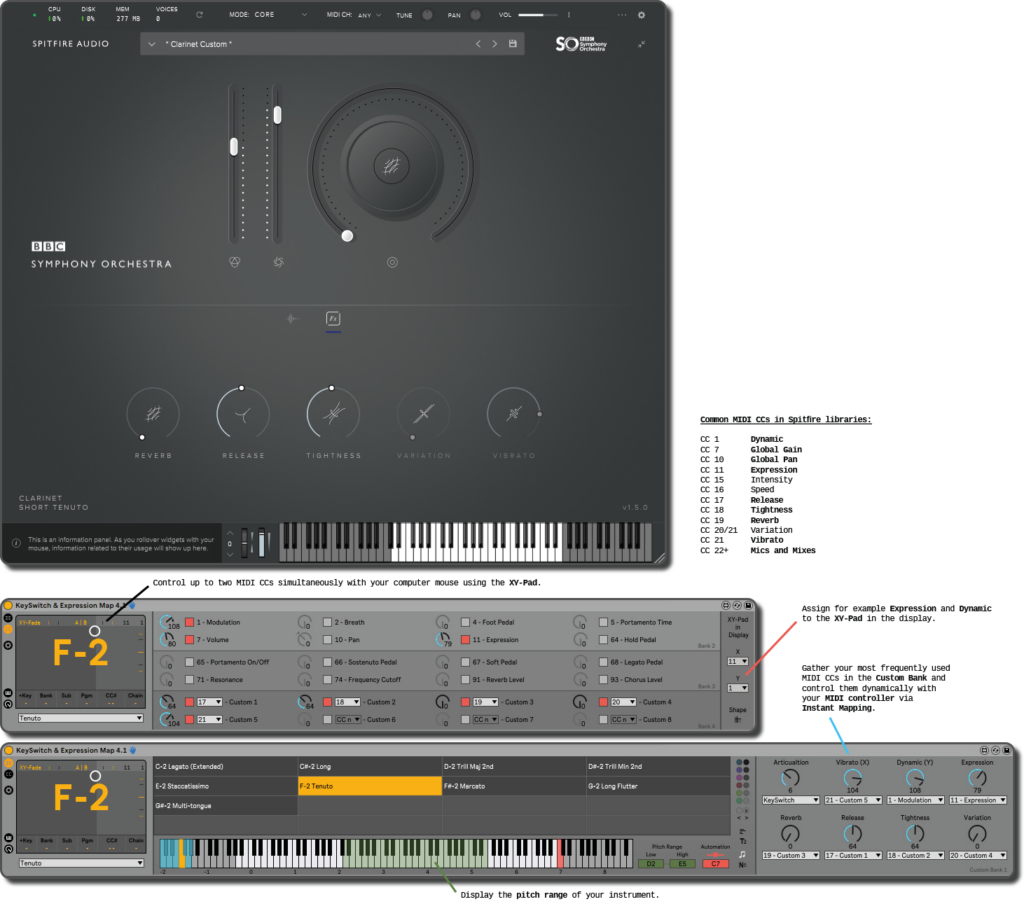1024x904 pixels.
Task: Save the Clarinet Custom preset
Action: pyautogui.click(x=513, y=44)
